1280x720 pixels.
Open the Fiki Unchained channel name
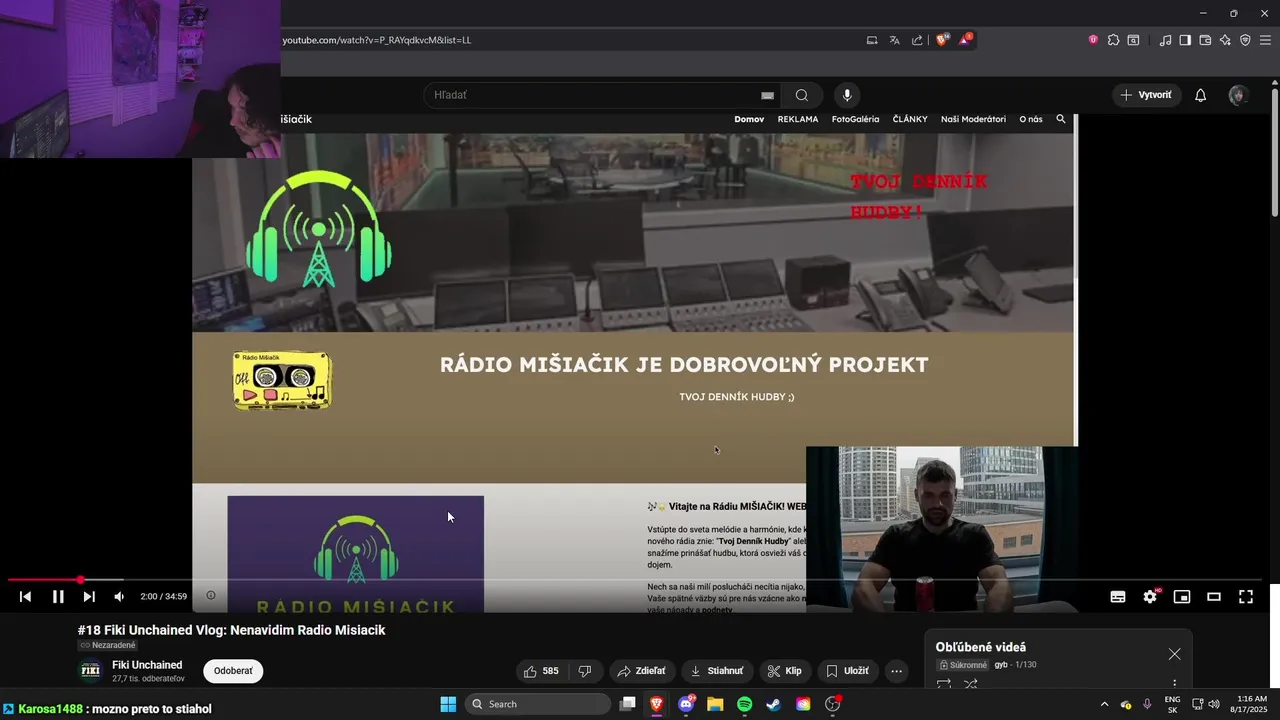point(147,665)
